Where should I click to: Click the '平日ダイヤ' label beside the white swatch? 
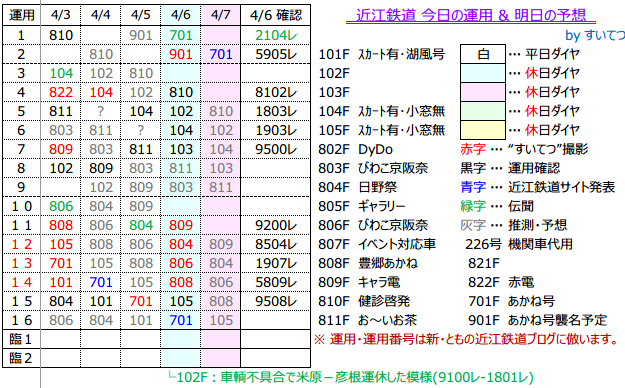[552, 54]
